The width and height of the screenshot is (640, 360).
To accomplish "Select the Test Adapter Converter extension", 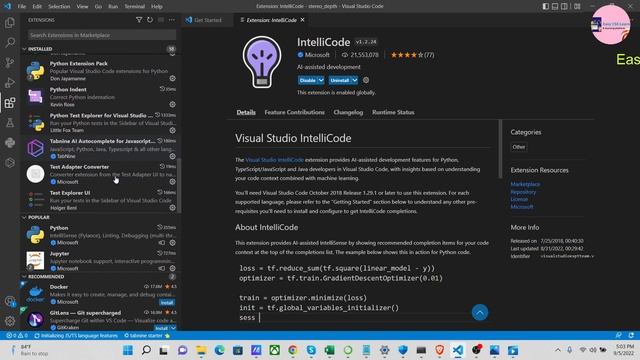I will [101, 174].
